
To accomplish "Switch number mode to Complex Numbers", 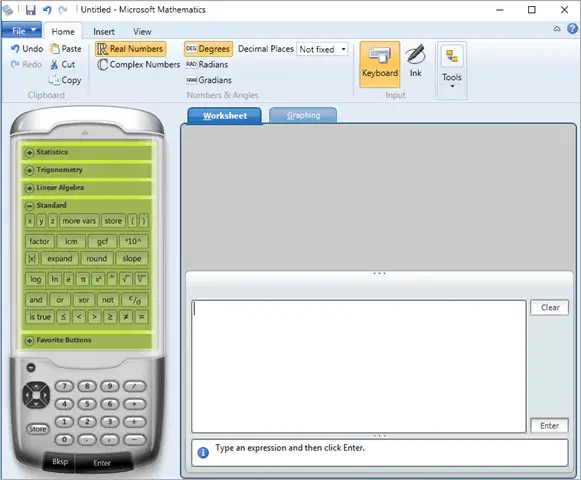I will pyautogui.click(x=139, y=64).
